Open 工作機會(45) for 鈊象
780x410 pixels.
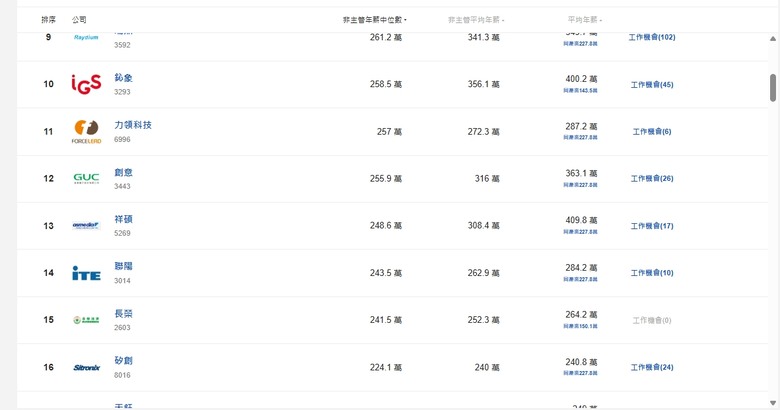pyautogui.click(x=652, y=85)
